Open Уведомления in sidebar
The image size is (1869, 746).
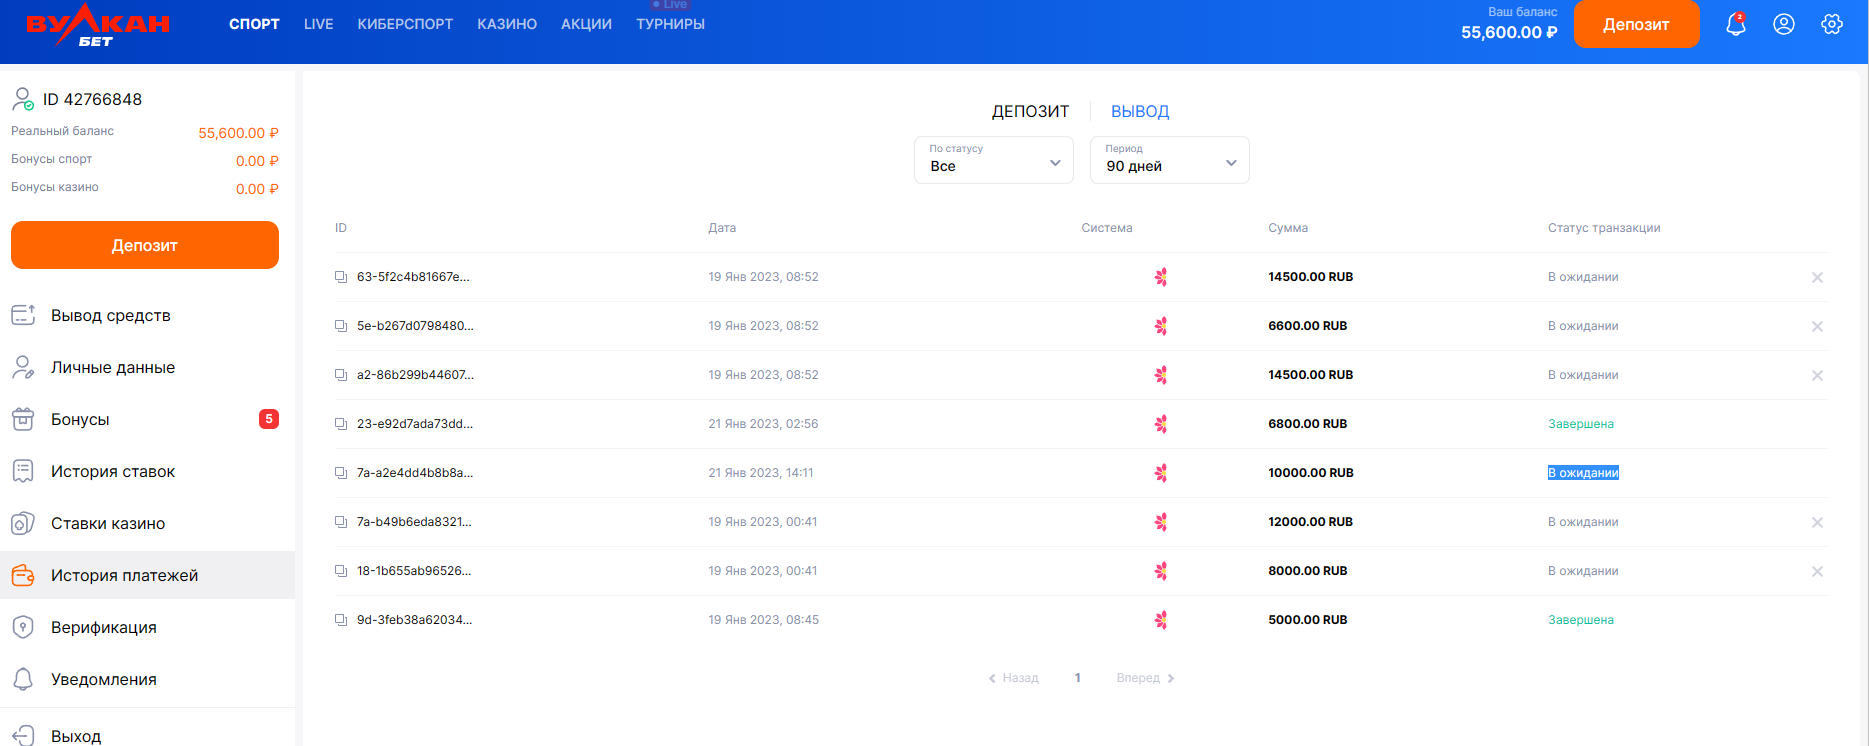coord(147,679)
